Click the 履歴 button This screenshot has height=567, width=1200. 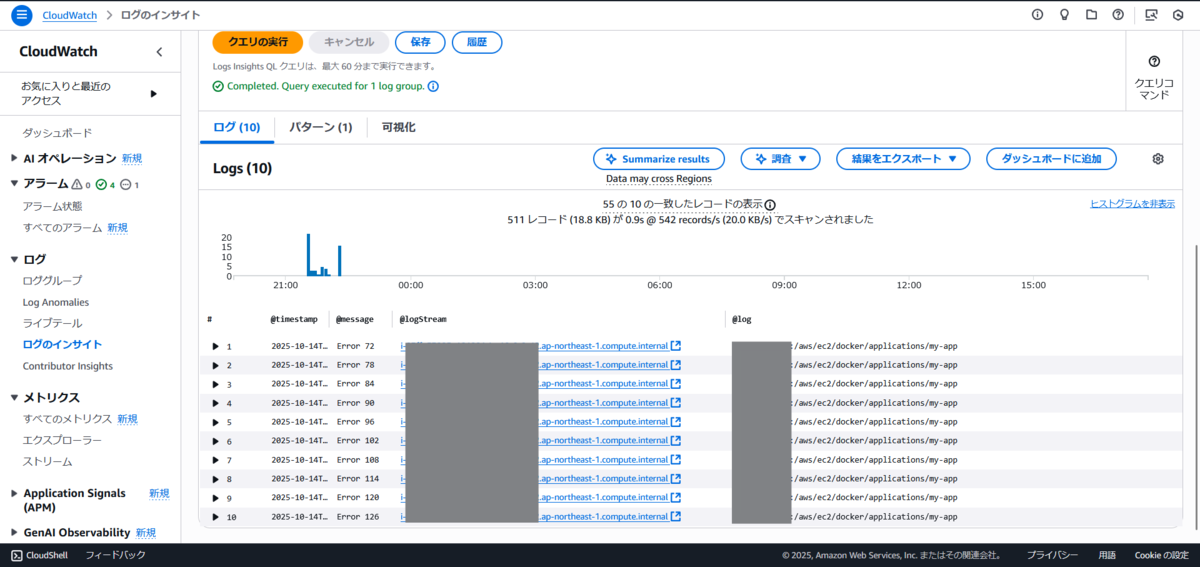[x=477, y=42]
